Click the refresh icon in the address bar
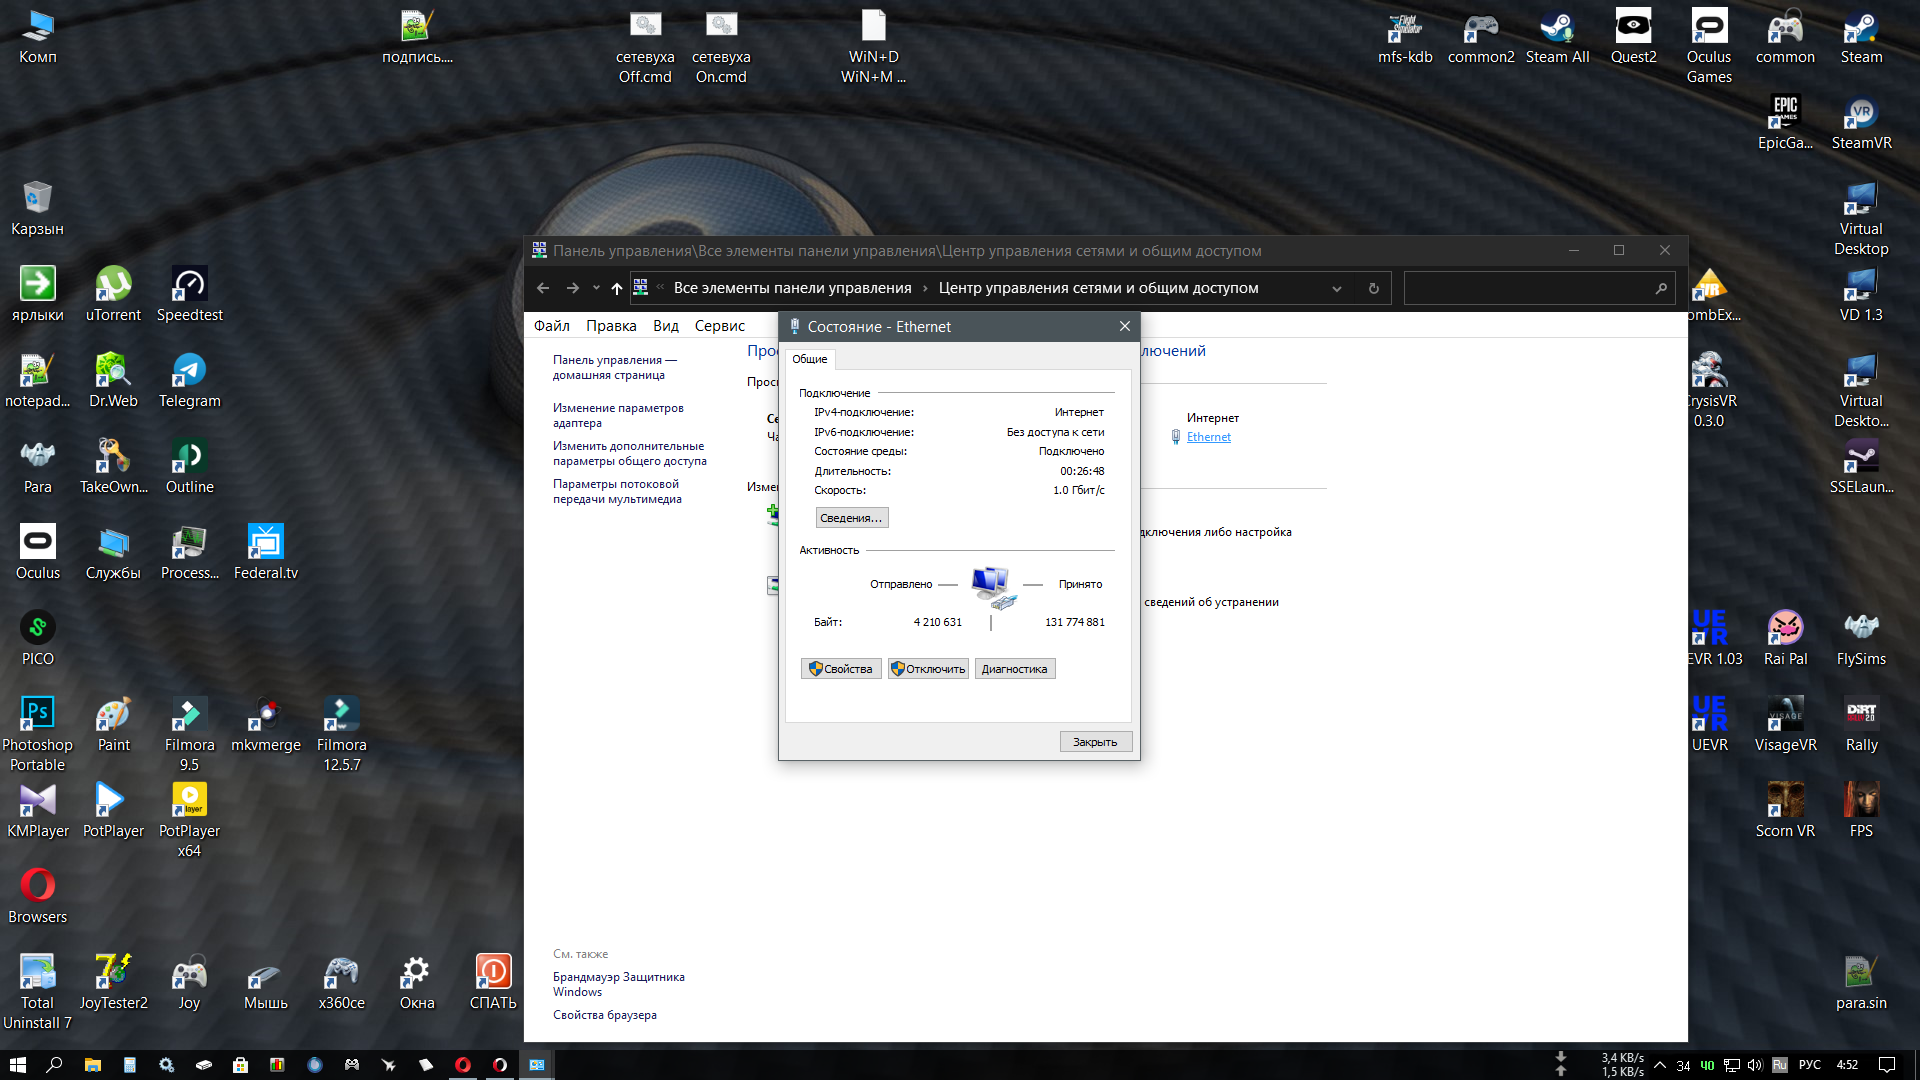The height and width of the screenshot is (1080, 1920). [1373, 288]
